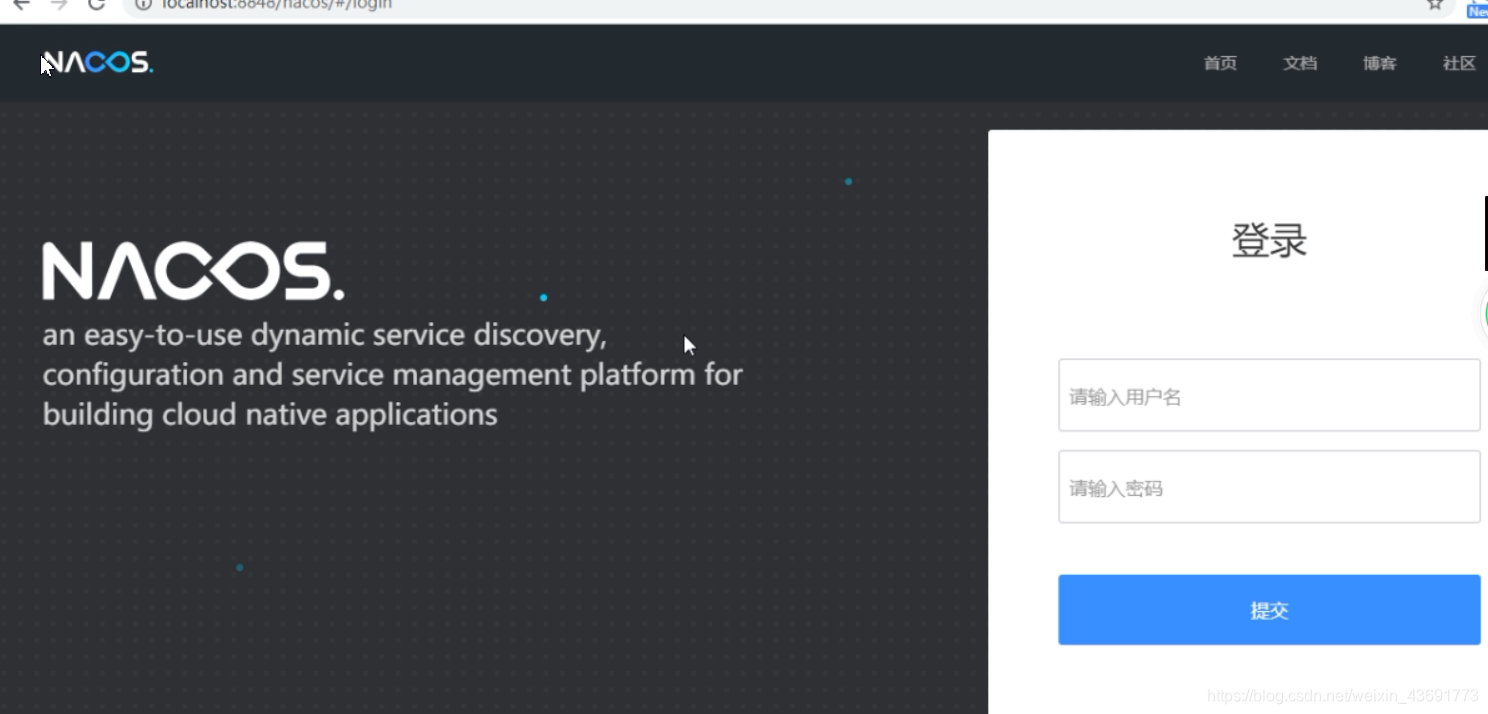Click the browser reload icon

(96, 4)
